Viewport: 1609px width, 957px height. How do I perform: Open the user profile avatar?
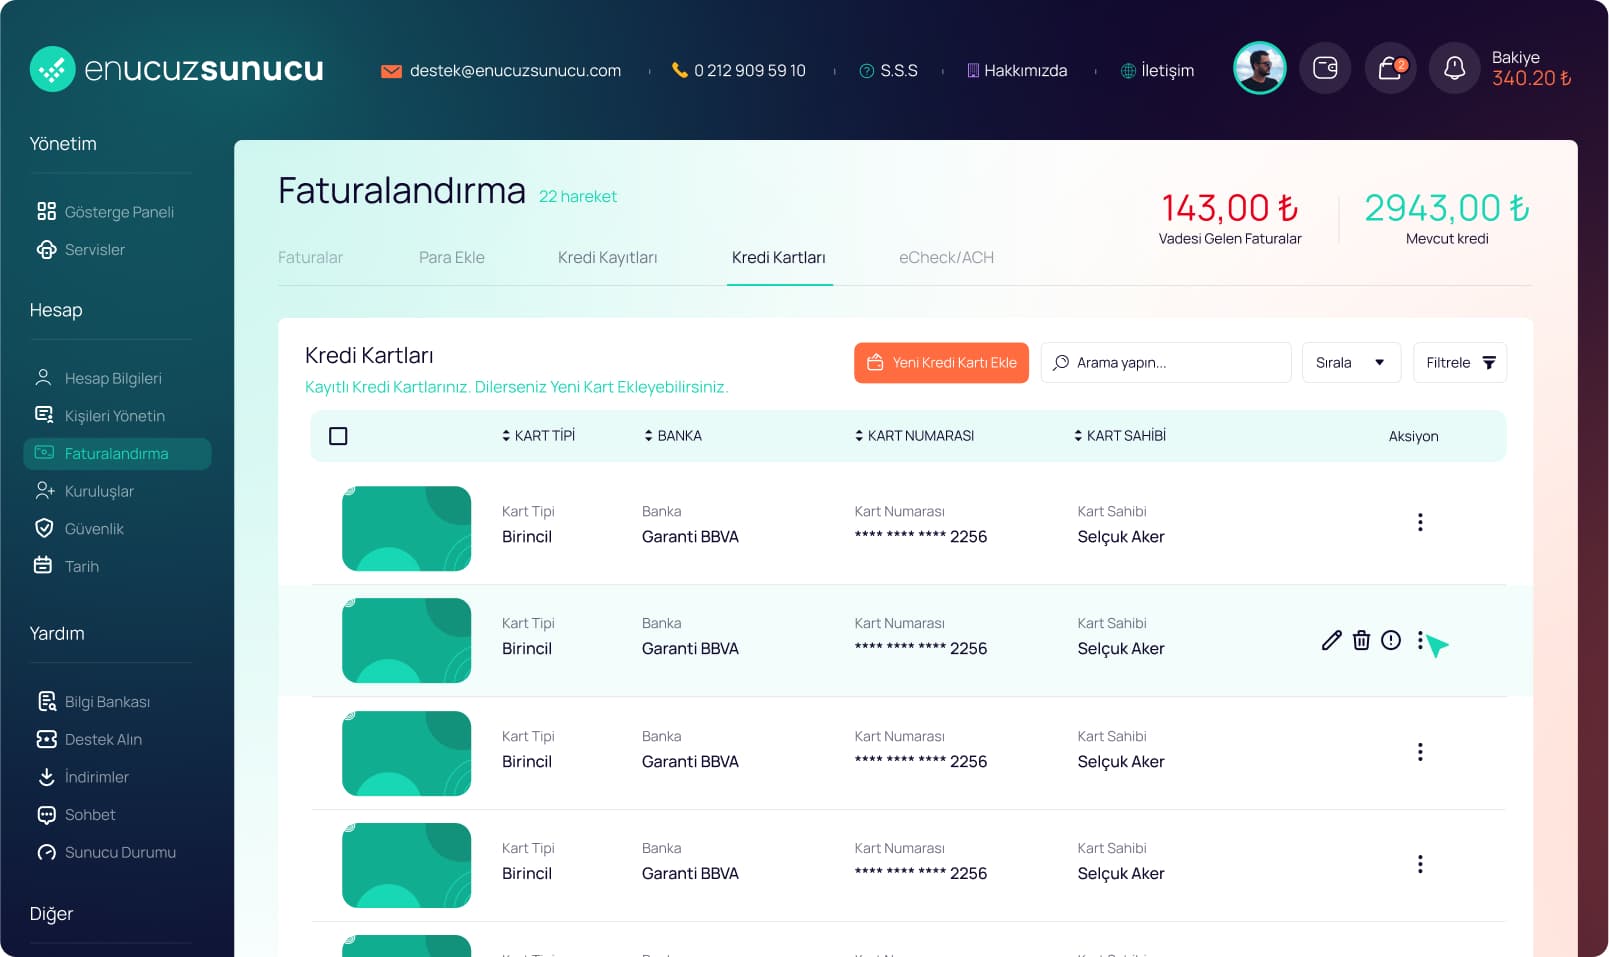coord(1259,68)
